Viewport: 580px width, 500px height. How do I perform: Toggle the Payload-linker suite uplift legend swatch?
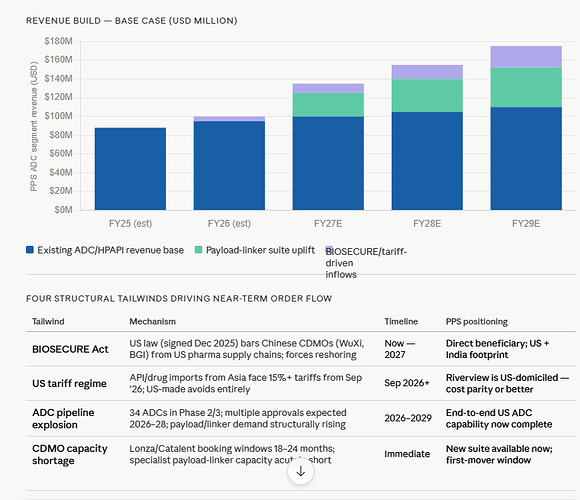(199, 250)
